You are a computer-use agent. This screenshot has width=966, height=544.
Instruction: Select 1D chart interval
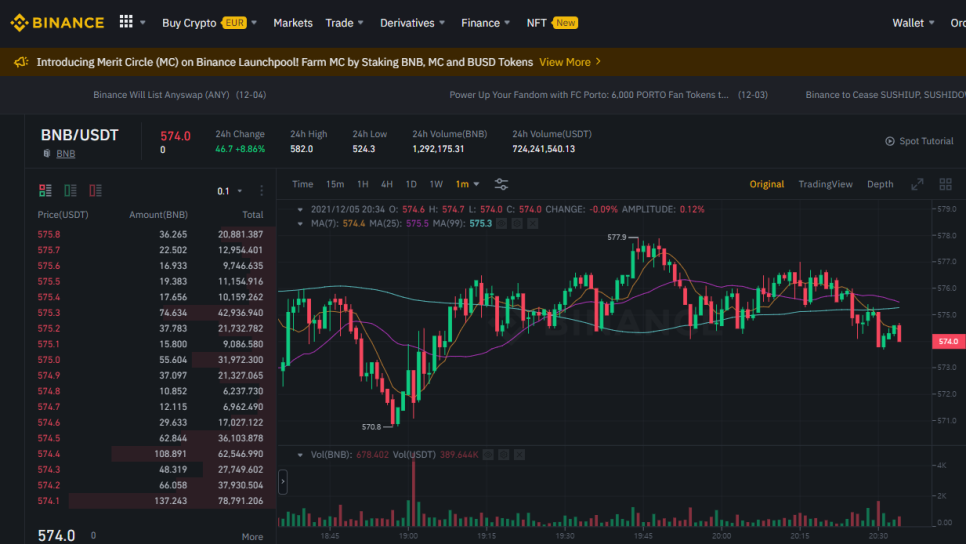pos(411,184)
